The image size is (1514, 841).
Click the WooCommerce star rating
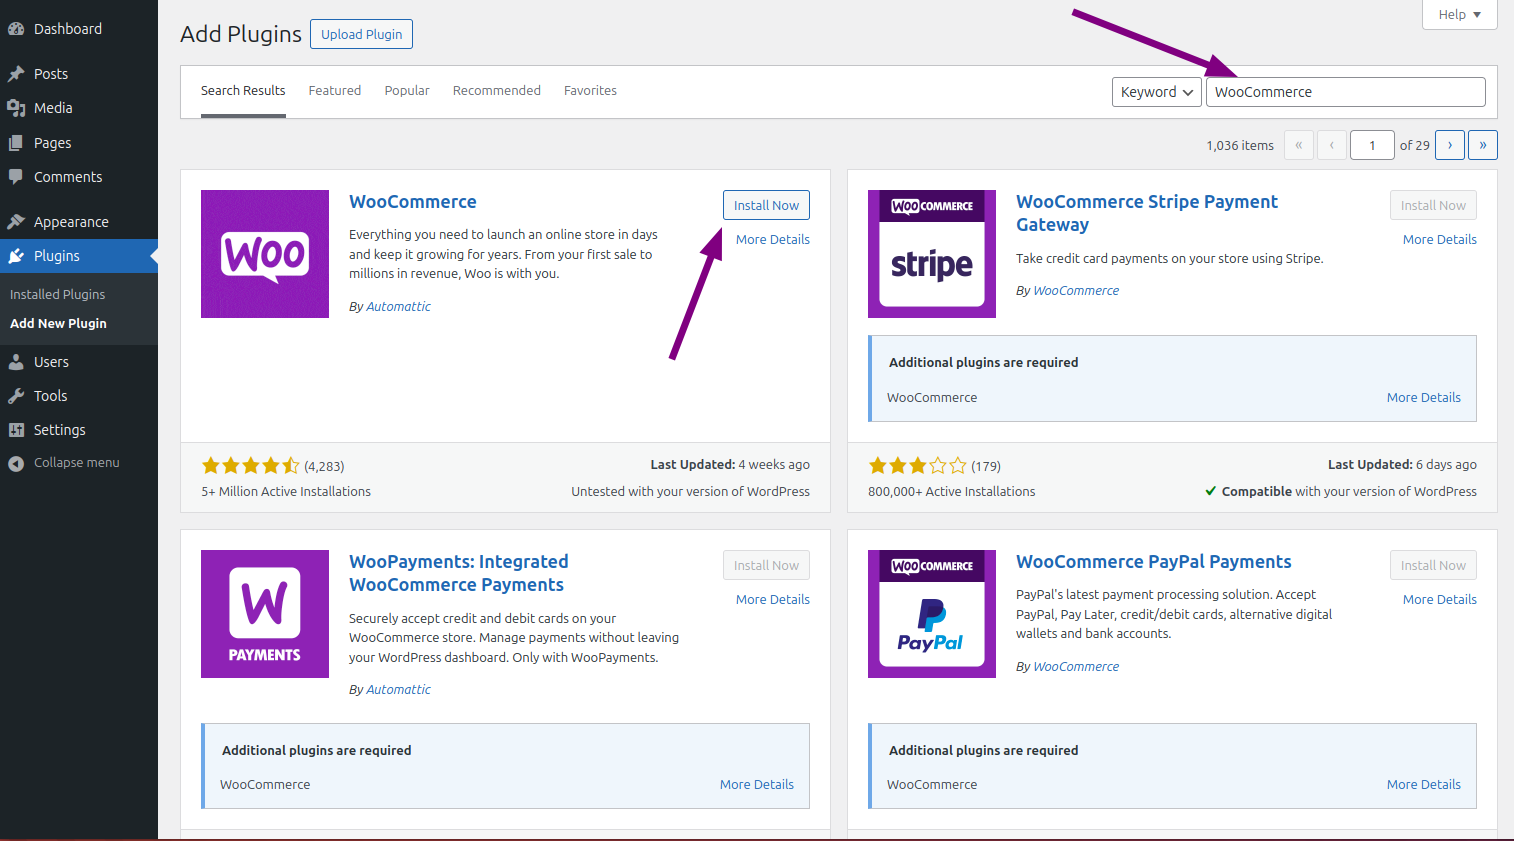tap(251, 465)
